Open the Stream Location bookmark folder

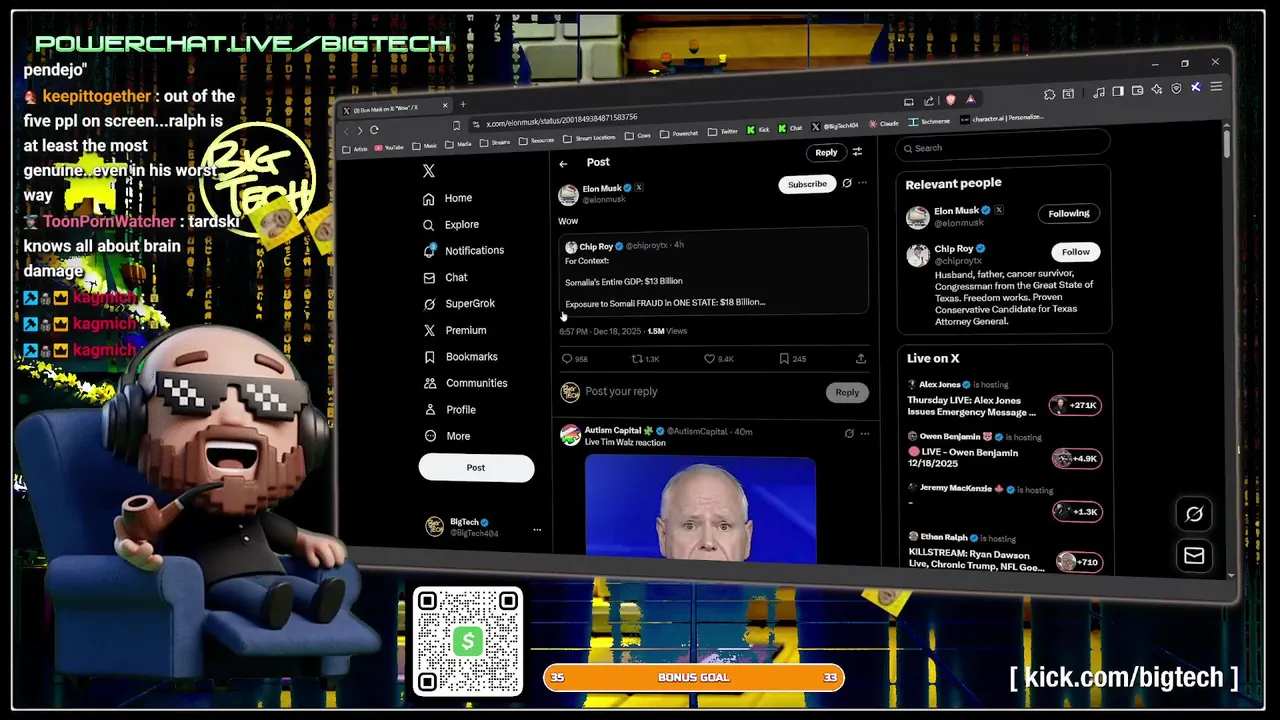589,138
